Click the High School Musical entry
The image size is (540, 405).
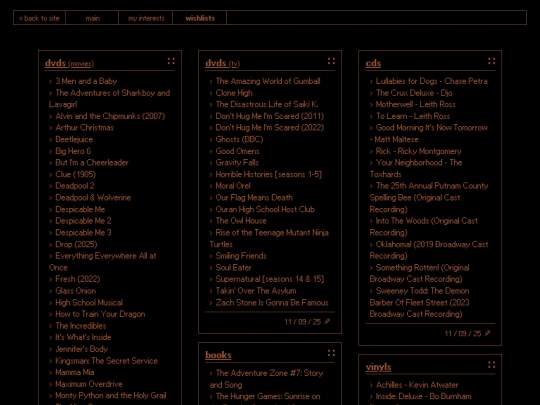point(89,302)
